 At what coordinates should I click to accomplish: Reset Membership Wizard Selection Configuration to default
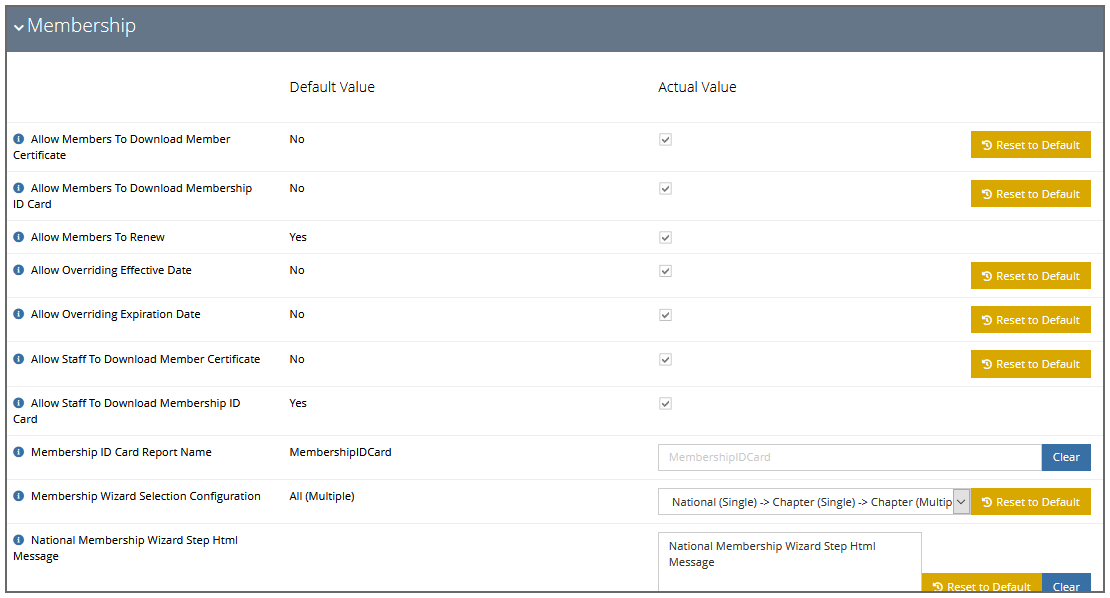click(1031, 502)
